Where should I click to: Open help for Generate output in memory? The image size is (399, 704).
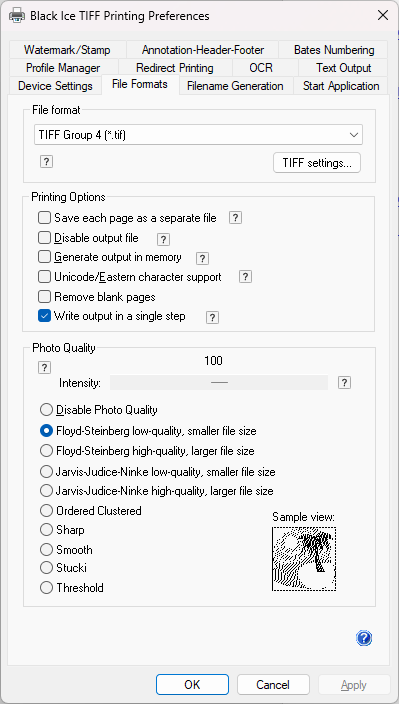202,258
